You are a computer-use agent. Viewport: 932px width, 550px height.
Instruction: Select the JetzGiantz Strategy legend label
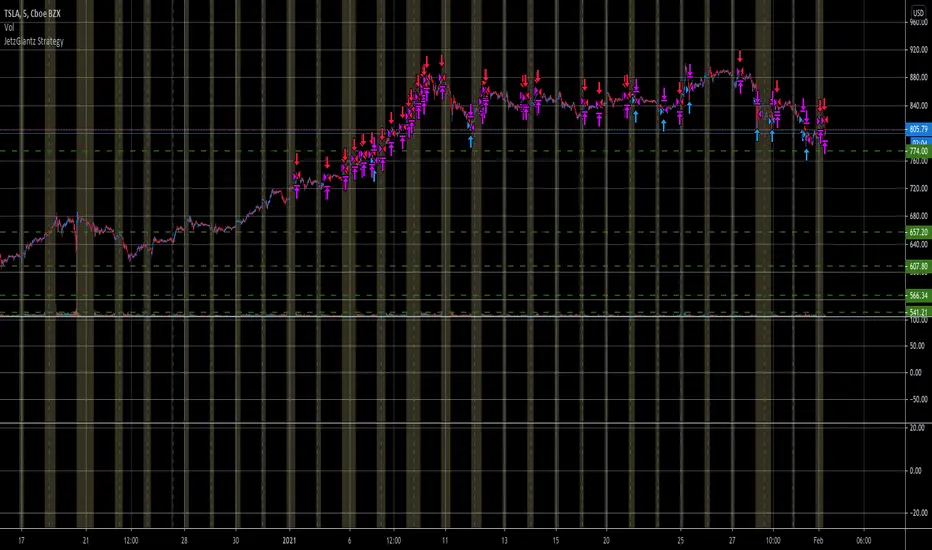pos(33,41)
